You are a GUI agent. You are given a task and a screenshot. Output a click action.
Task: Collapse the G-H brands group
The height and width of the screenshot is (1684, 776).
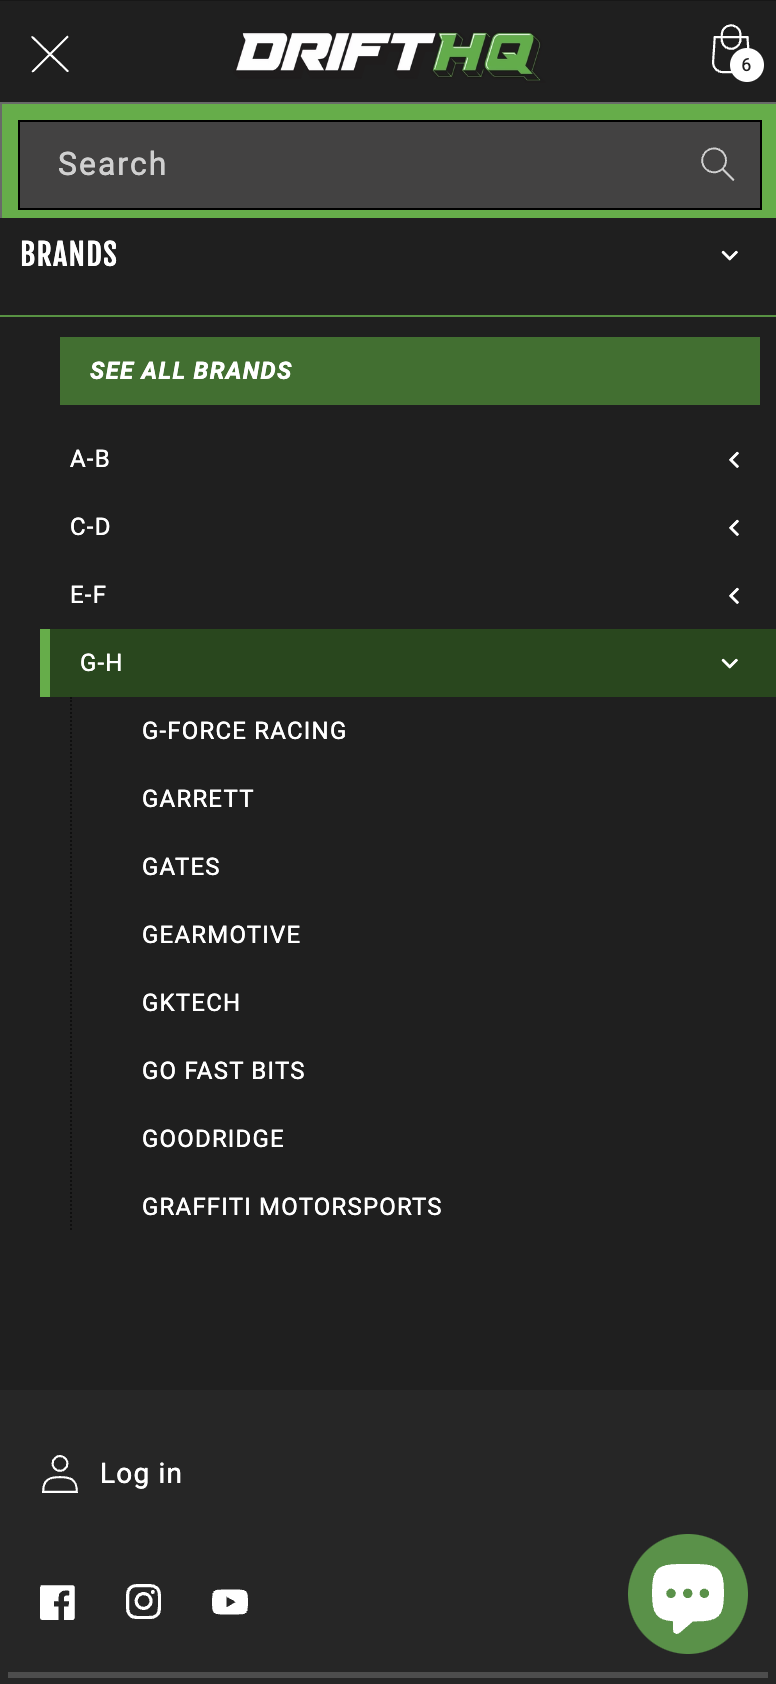tap(730, 663)
